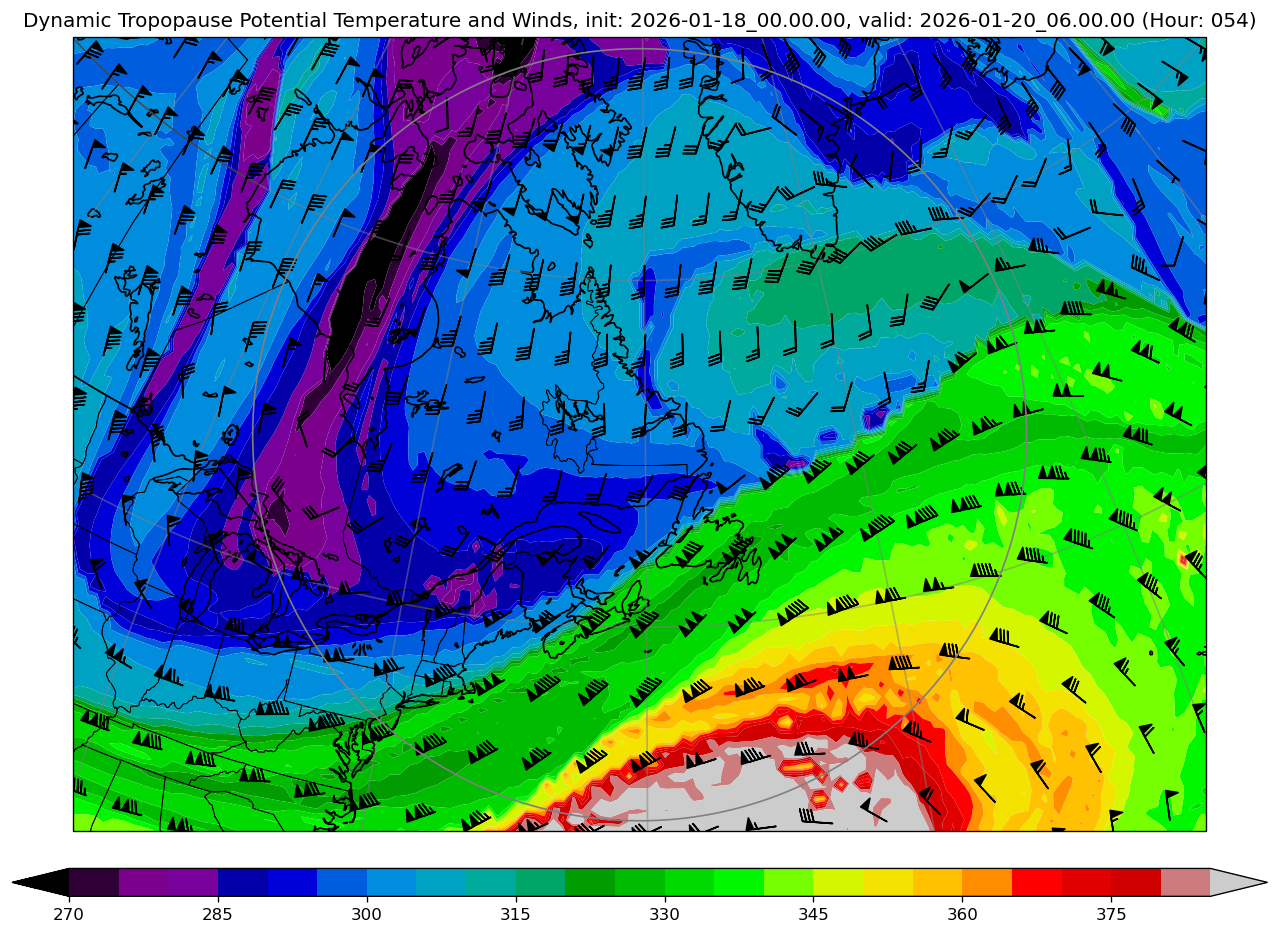Click the 315 colorbar tick label
Screen dimensions: 1279x935
tap(516, 915)
